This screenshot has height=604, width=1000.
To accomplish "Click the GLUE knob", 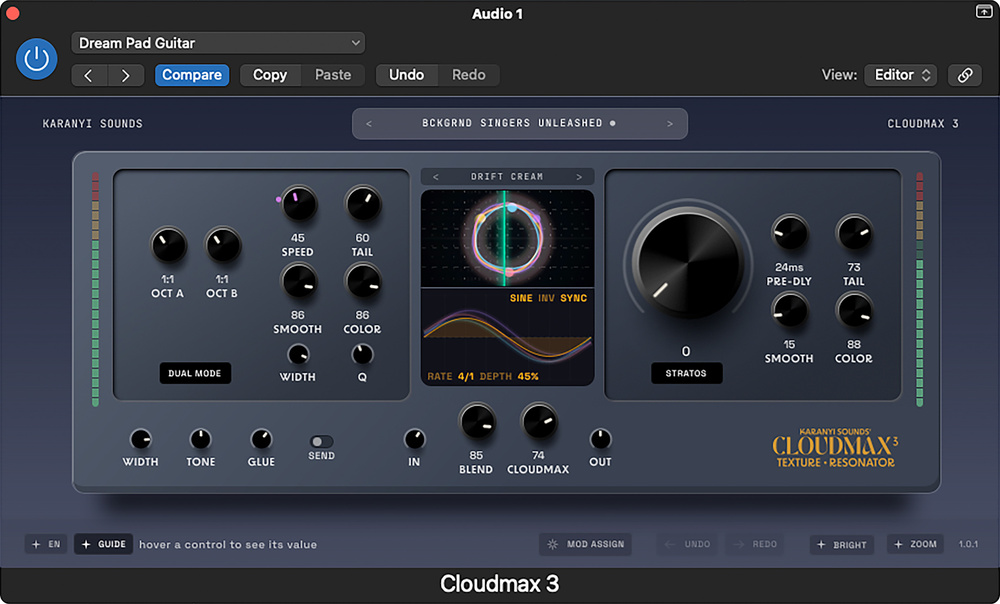I will pyautogui.click(x=261, y=439).
